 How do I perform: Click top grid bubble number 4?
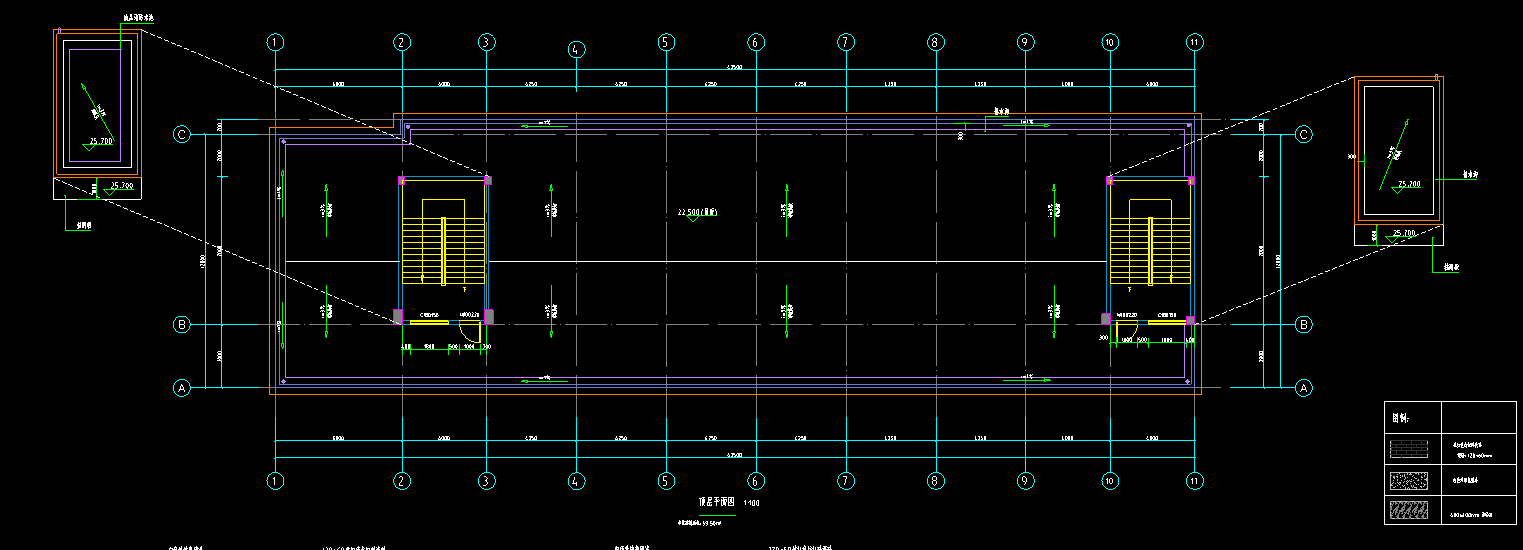pos(576,49)
